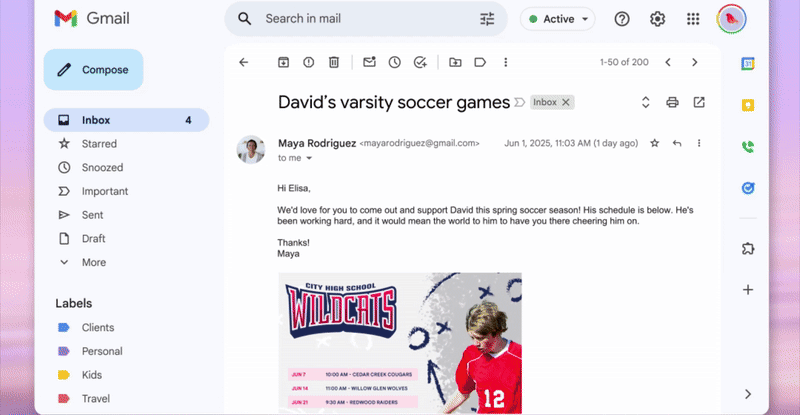The width and height of the screenshot is (800, 415).
Task: Toggle importance marker beside subject
Action: pos(519,102)
